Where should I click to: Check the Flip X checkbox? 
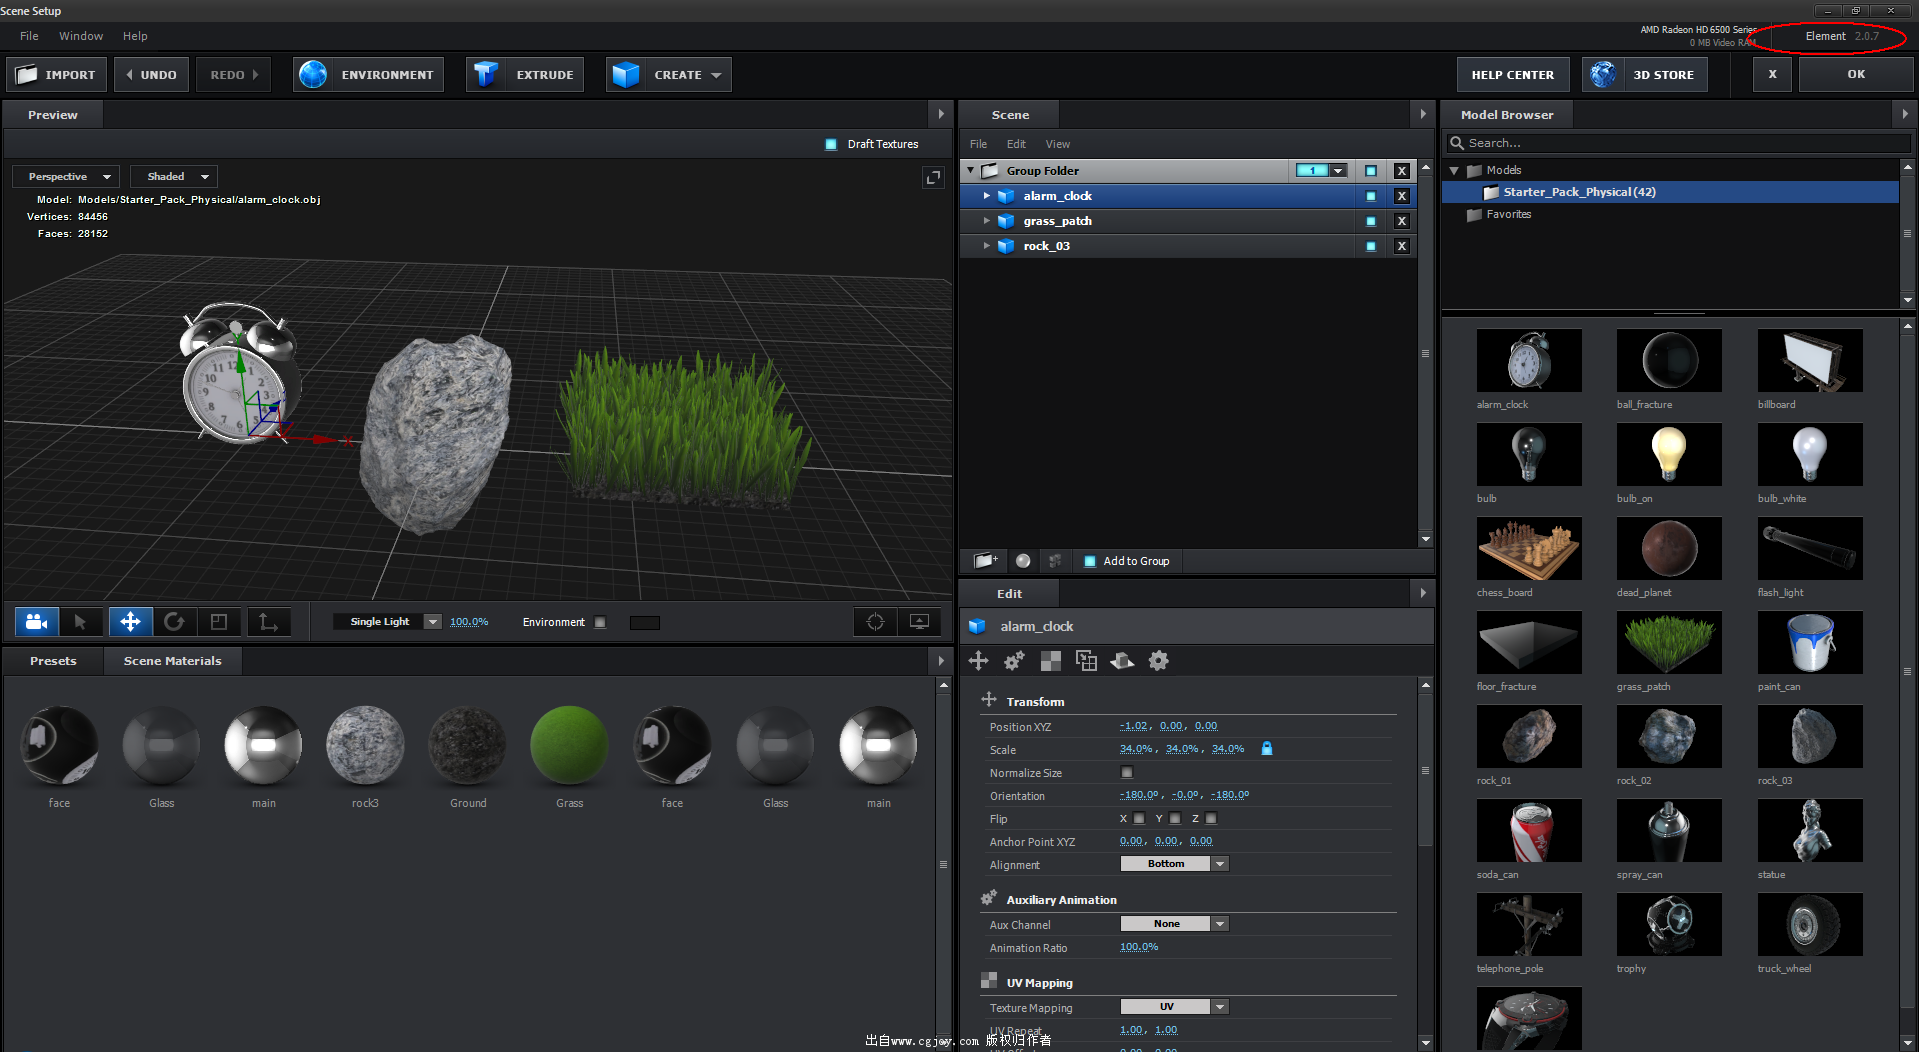1139,818
